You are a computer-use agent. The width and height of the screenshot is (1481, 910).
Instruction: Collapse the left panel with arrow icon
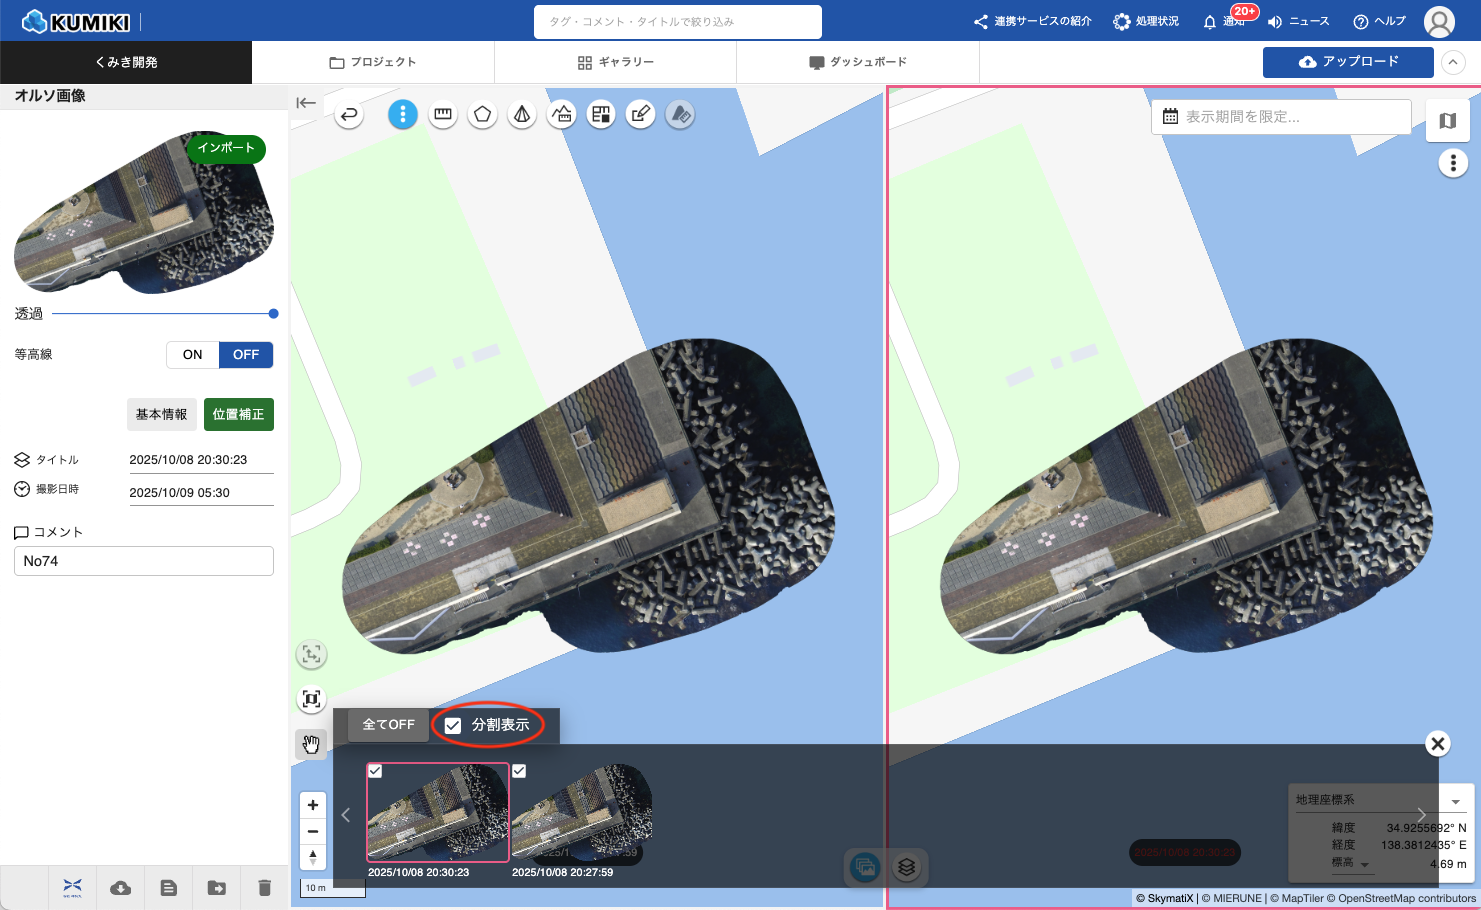(x=306, y=103)
